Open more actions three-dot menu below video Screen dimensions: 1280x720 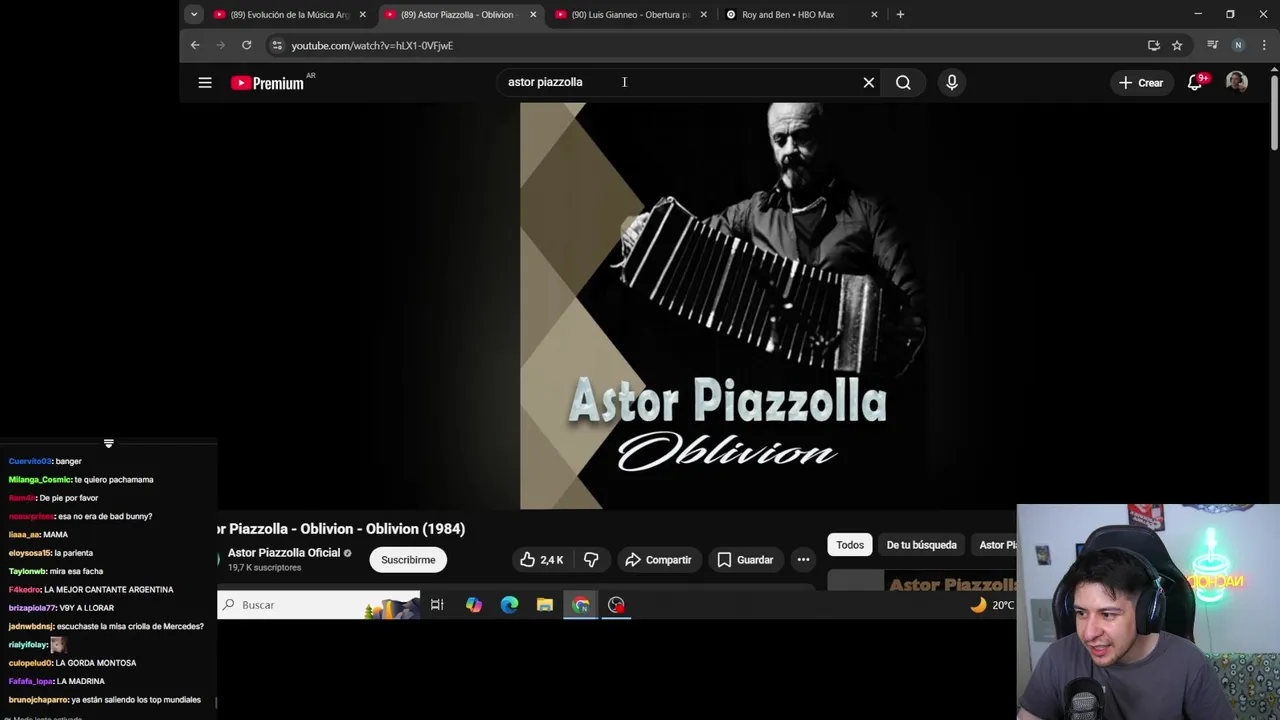(803, 560)
